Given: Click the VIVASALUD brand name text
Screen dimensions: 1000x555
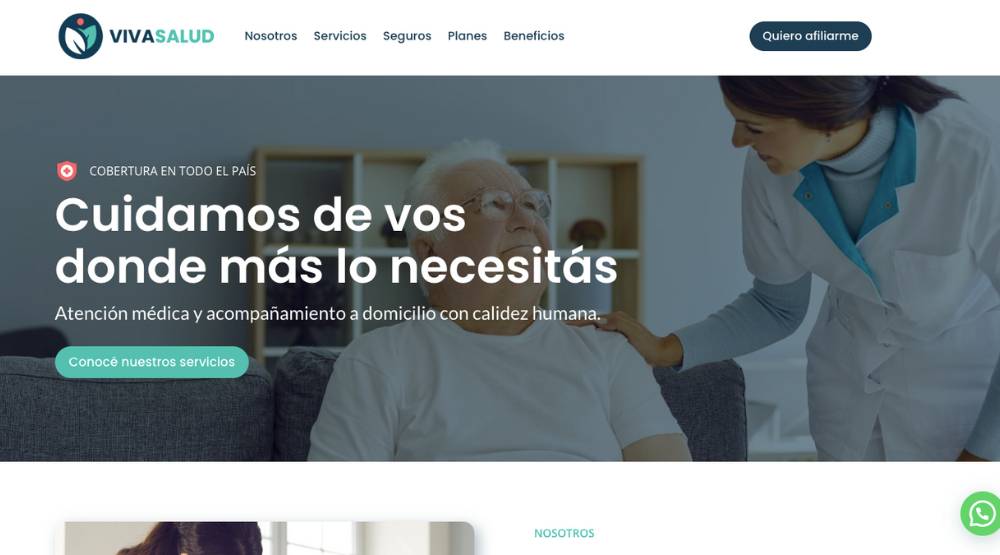Looking at the screenshot, I should [x=161, y=36].
